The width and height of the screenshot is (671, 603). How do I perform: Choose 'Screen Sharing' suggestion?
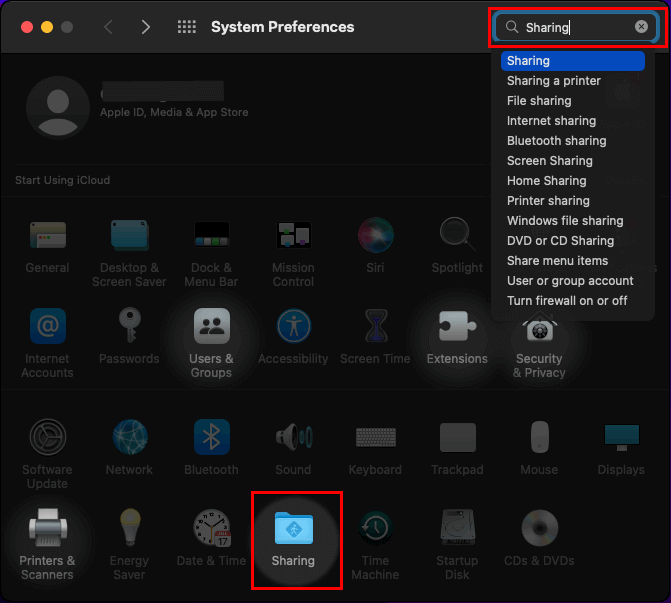pyautogui.click(x=549, y=161)
